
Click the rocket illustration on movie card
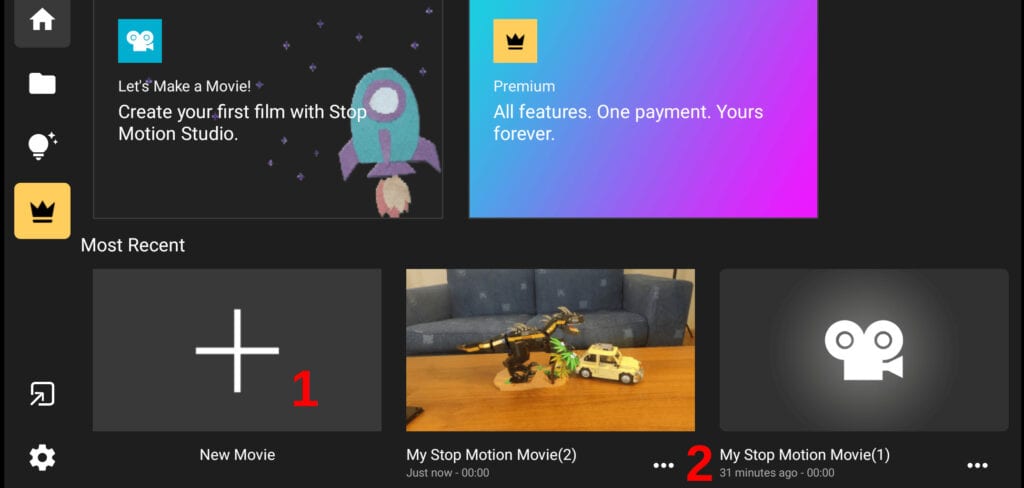coord(389,142)
